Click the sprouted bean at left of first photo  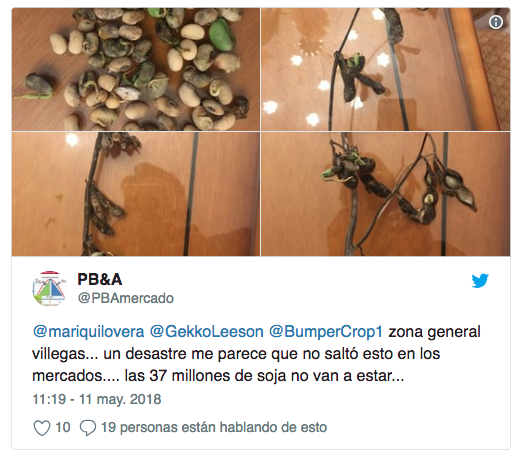(x=37, y=86)
